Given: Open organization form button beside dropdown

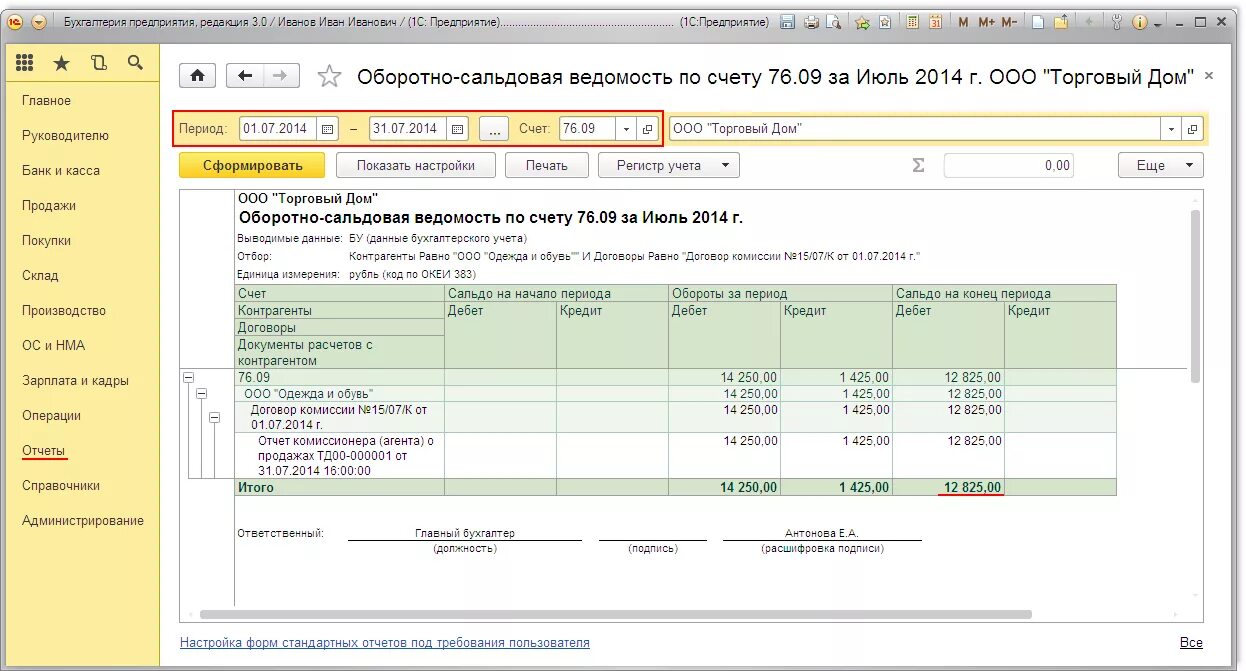Looking at the screenshot, I should [1192, 129].
